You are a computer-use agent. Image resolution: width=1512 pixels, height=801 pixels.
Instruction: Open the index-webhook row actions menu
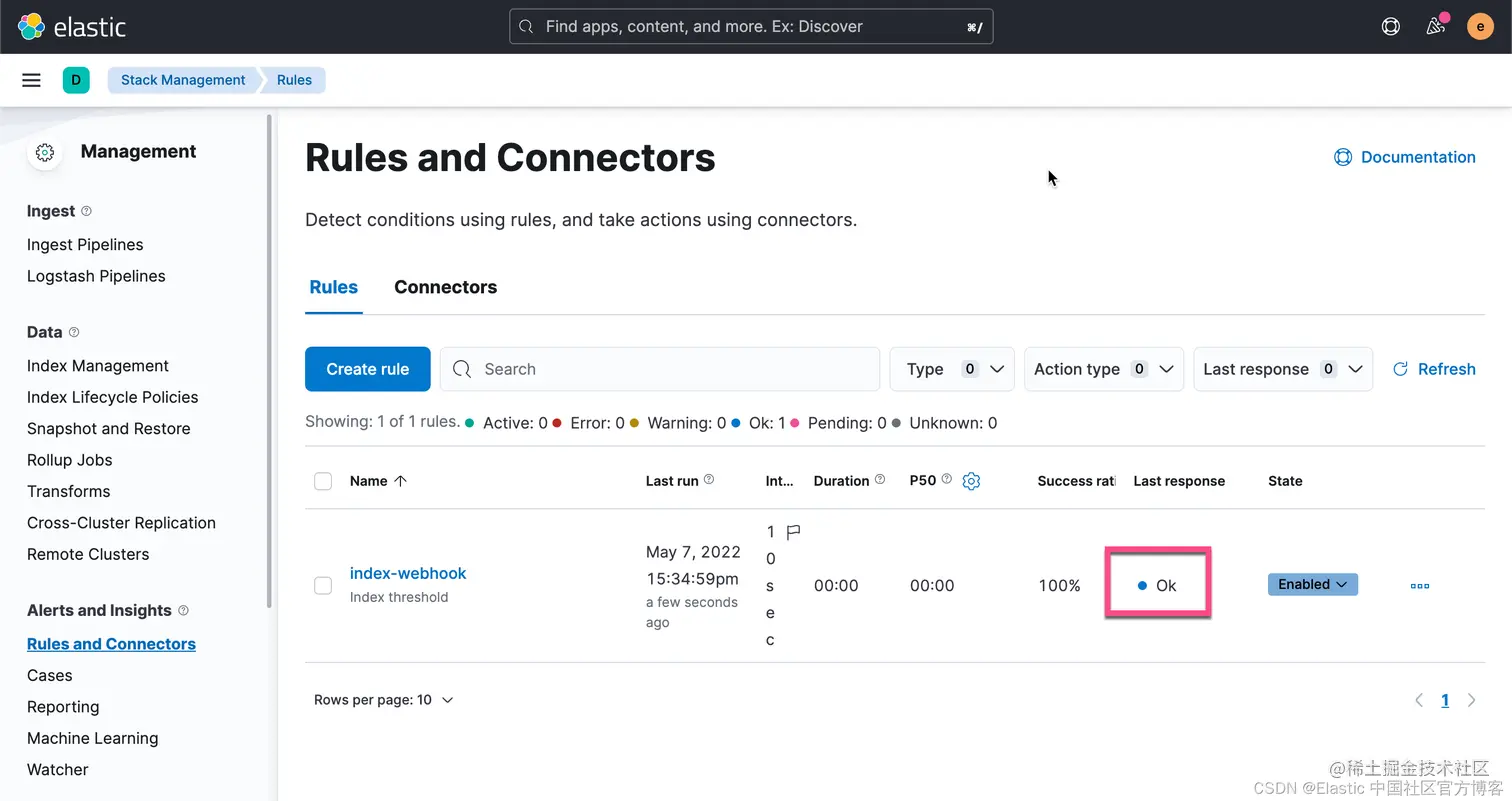click(x=1419, y=586)
